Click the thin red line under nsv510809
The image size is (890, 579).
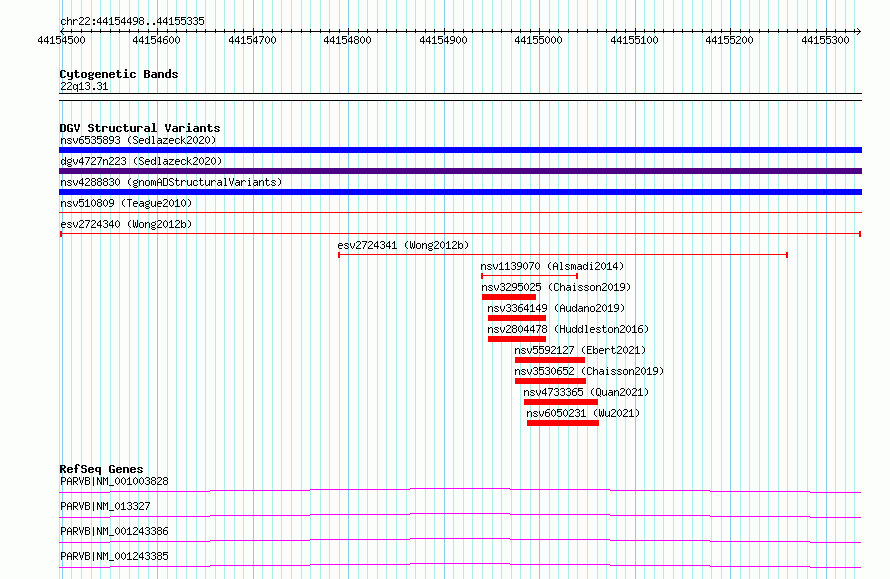pos(460,212)
